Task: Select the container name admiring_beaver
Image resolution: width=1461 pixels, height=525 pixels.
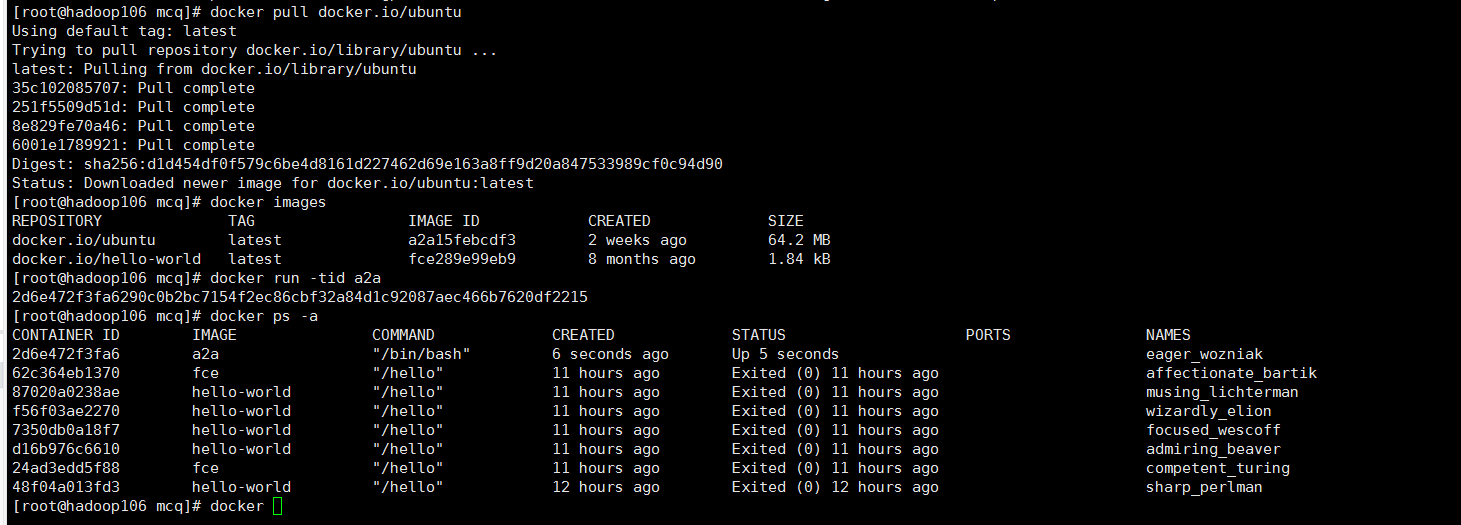Action: point(1213,449)
